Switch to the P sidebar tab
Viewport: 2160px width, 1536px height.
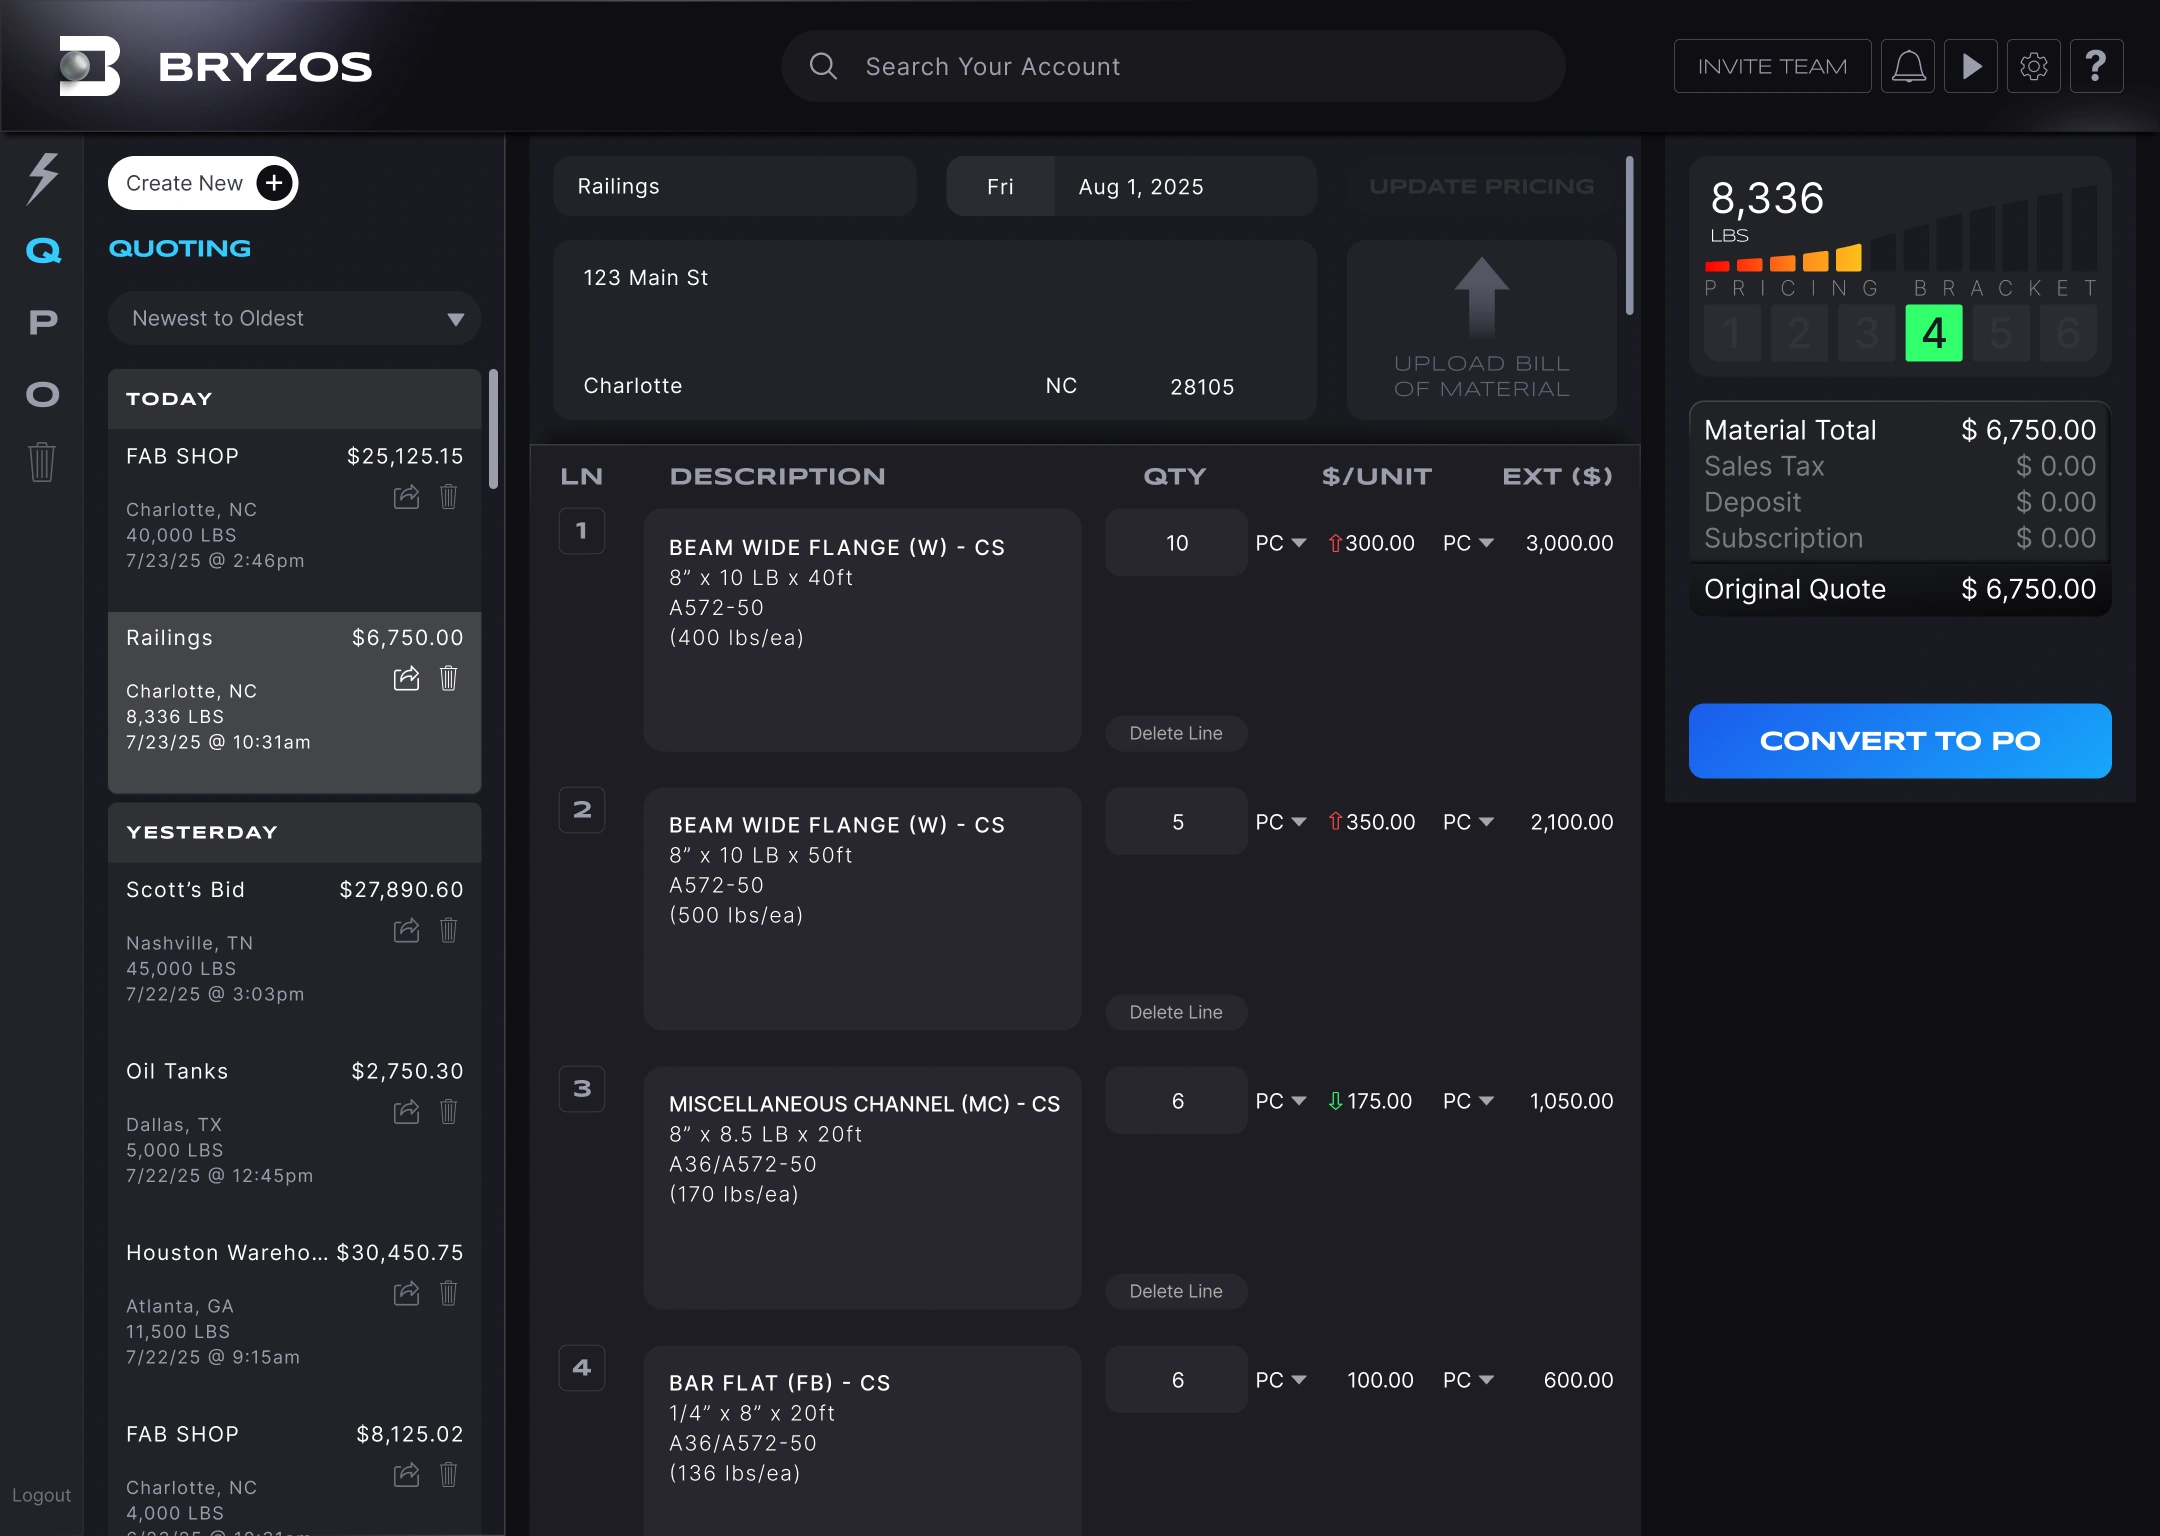[x=43, y=322]
